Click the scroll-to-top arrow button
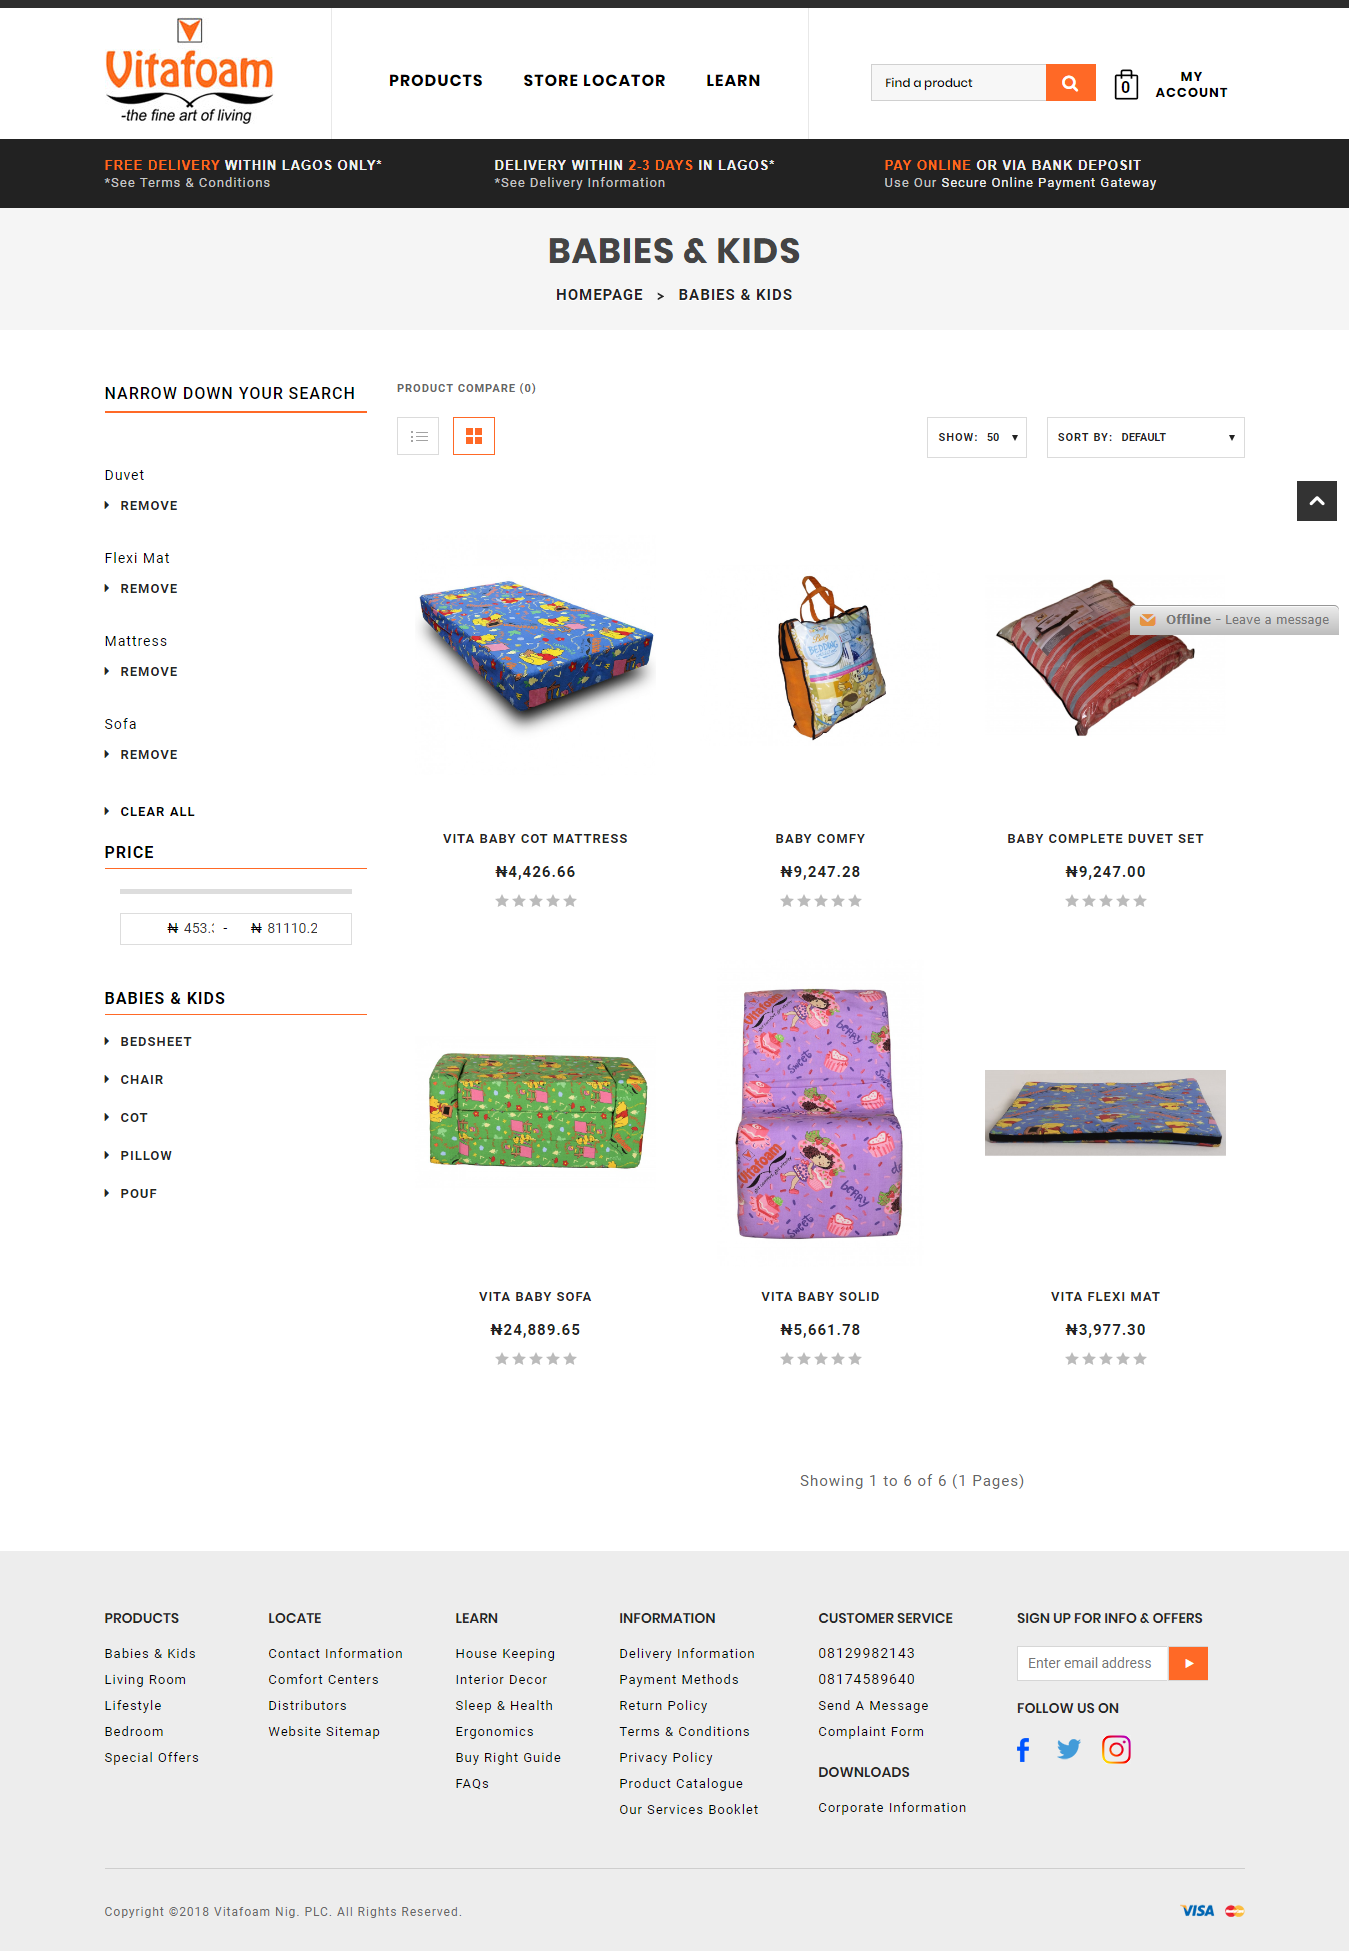The height and width of the screenshot is (1951, 1349). 1317,501
